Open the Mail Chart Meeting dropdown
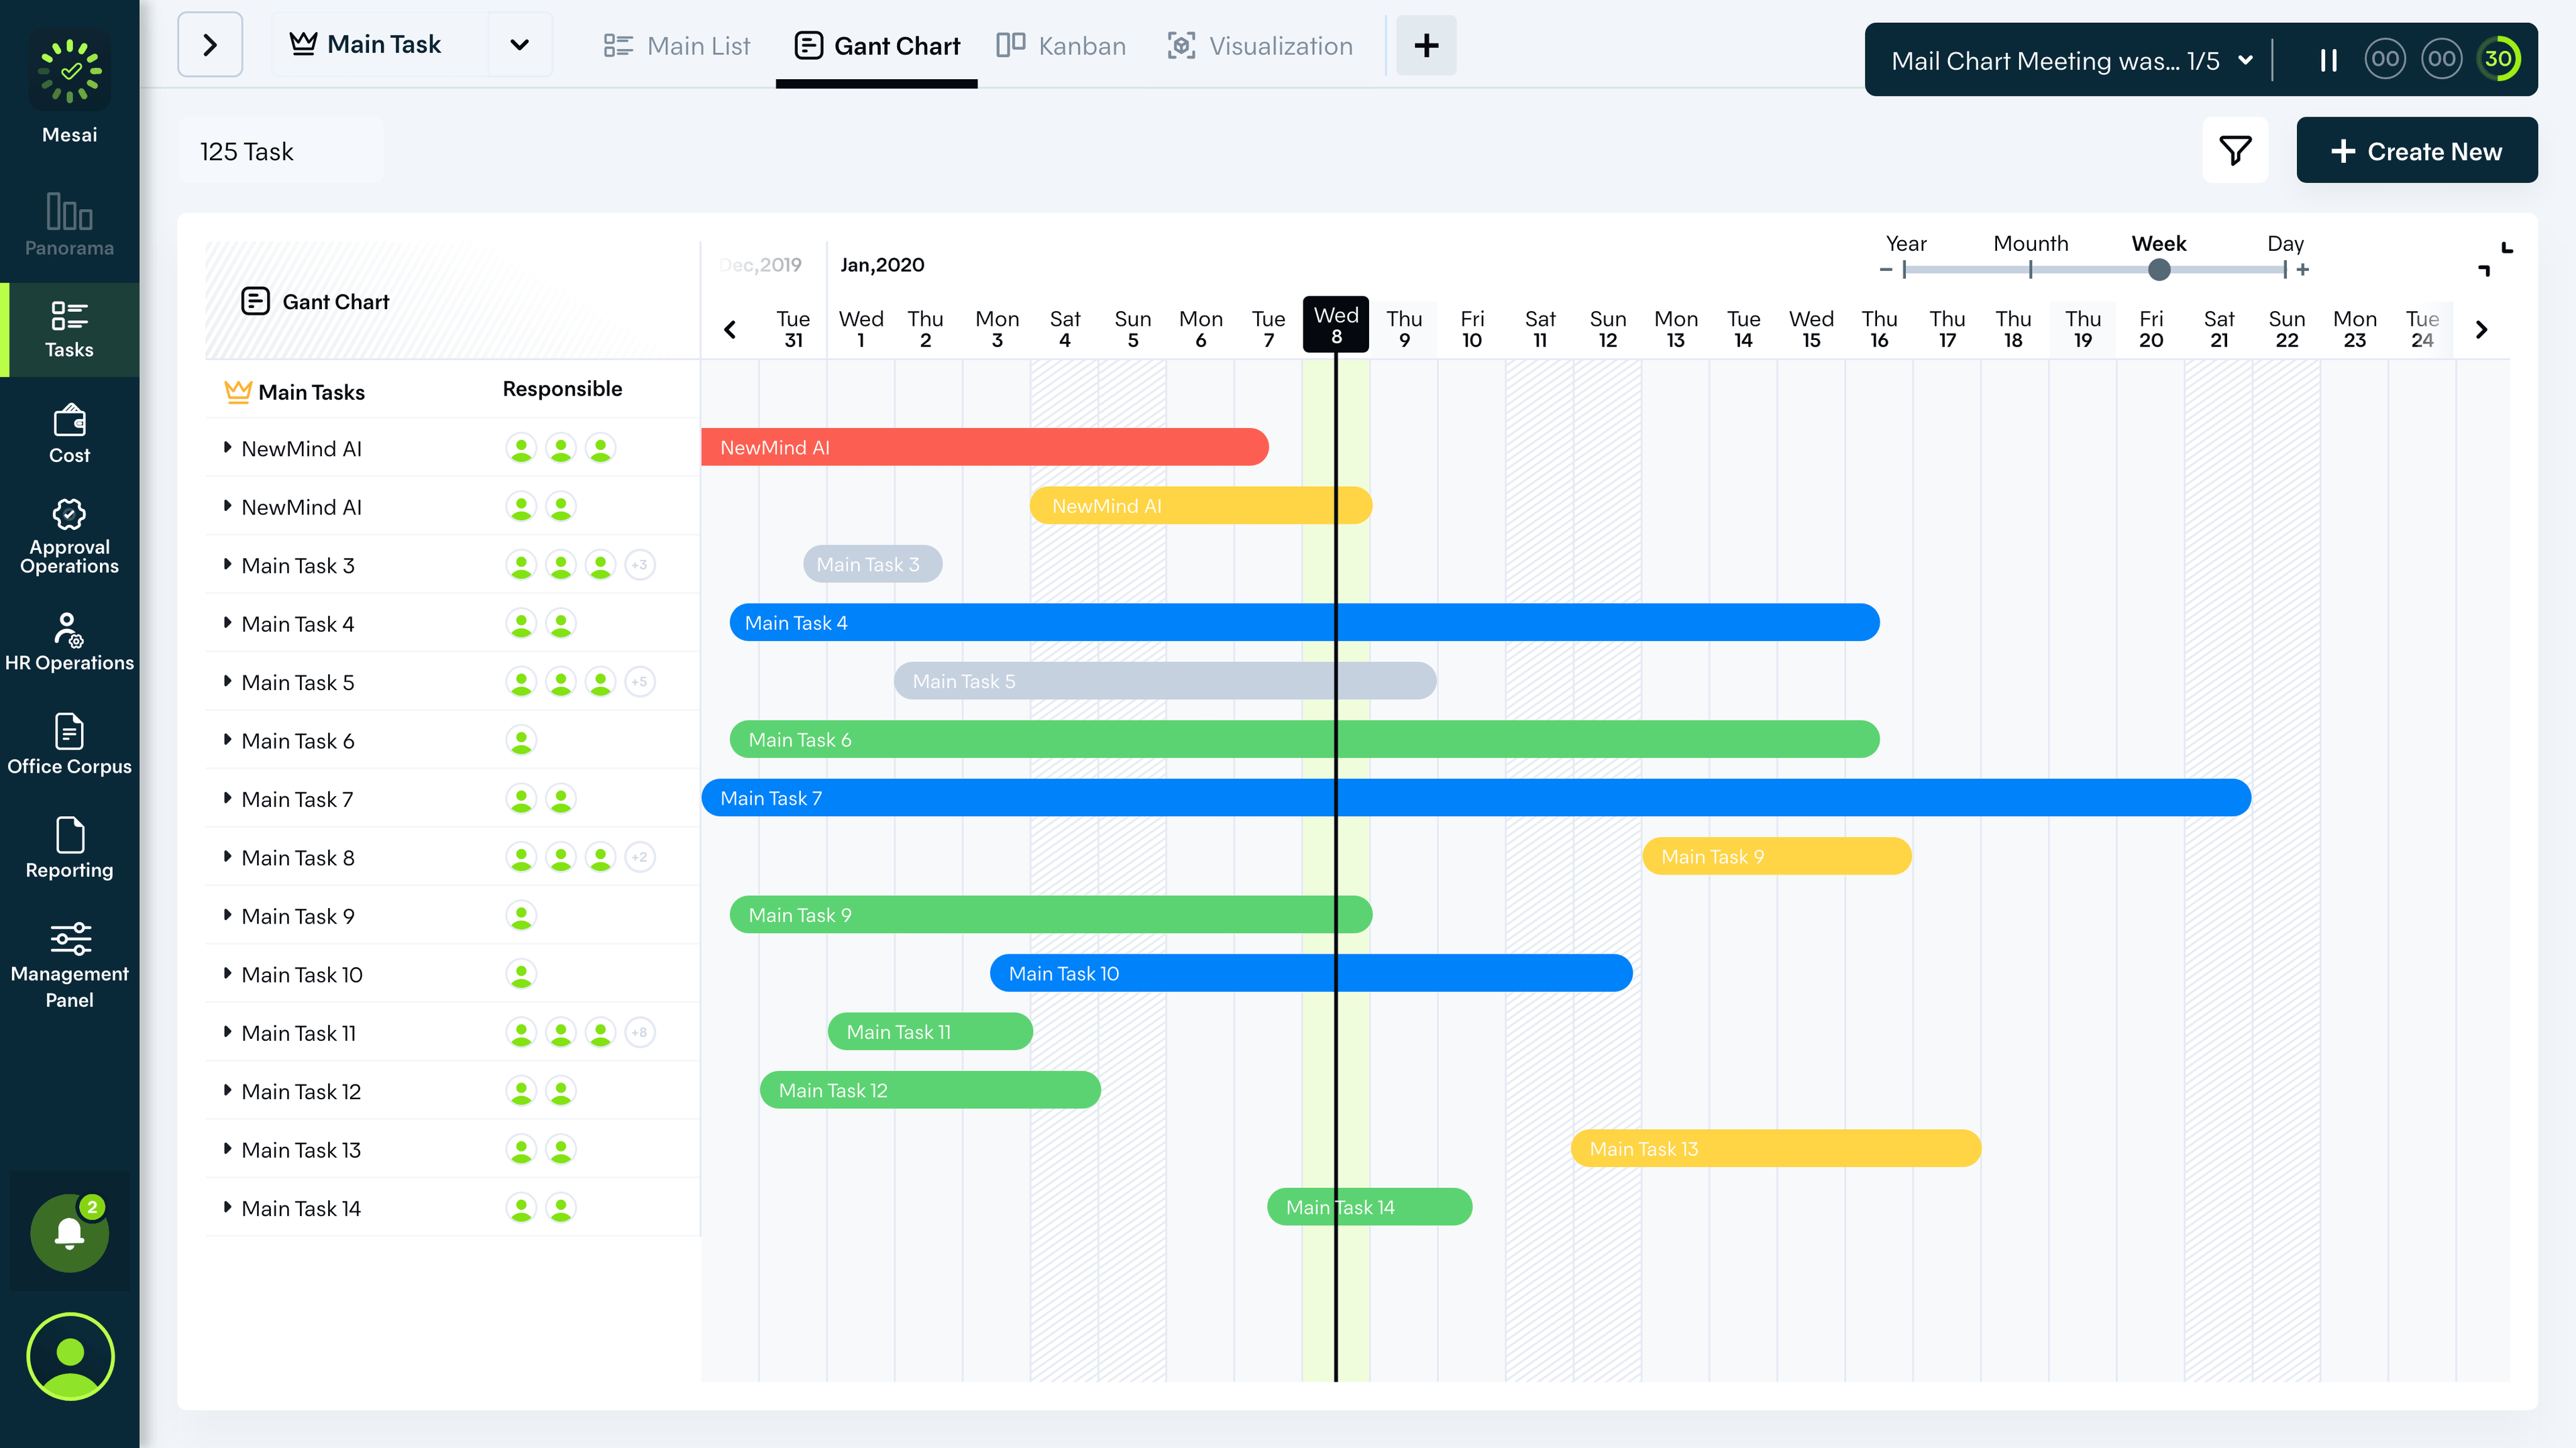 coord(2246,60)
